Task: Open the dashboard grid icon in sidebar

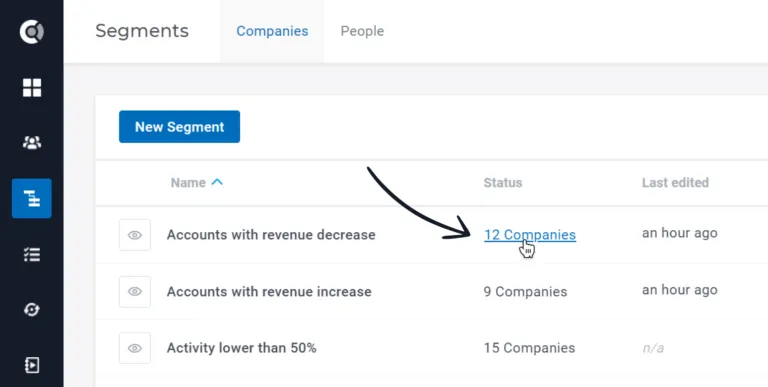Action: (x=32, y=88)
